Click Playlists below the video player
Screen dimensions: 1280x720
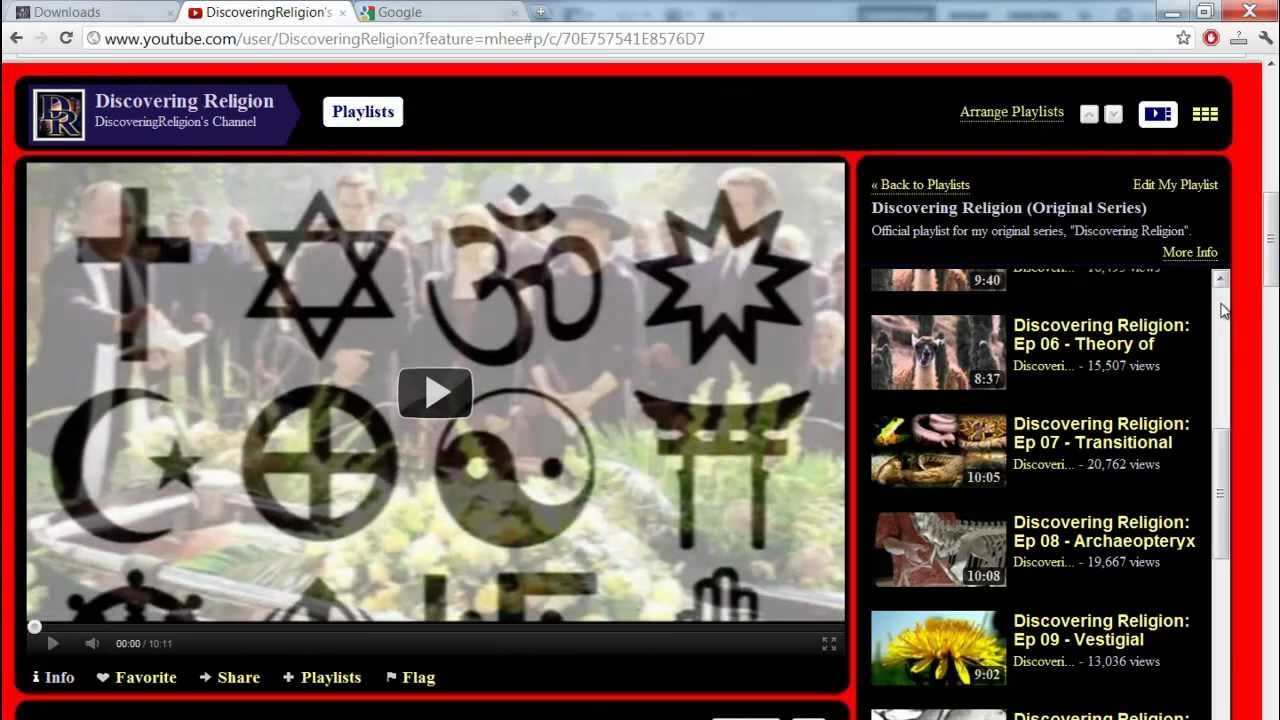322,677
